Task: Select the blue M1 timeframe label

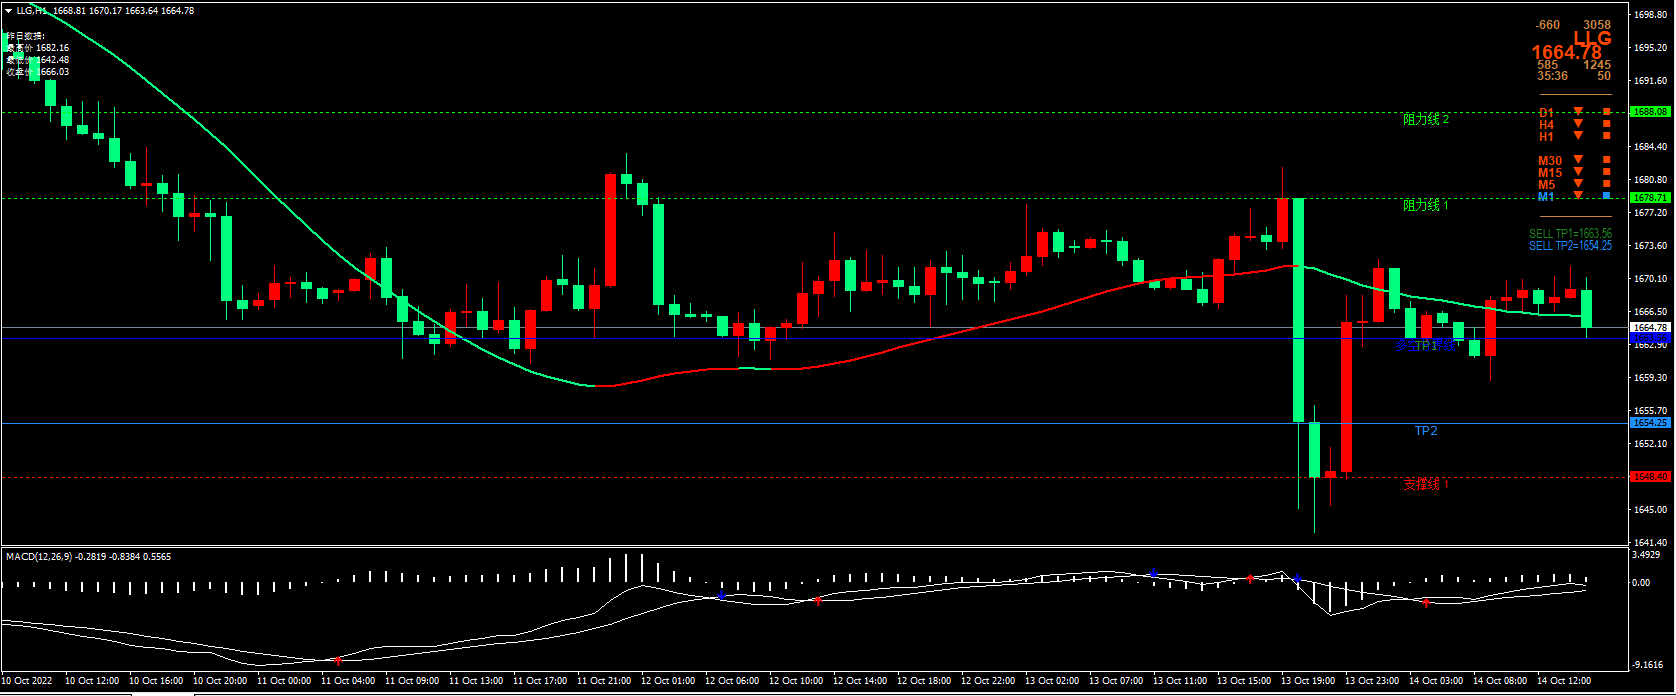Action: pos(1546,197)
